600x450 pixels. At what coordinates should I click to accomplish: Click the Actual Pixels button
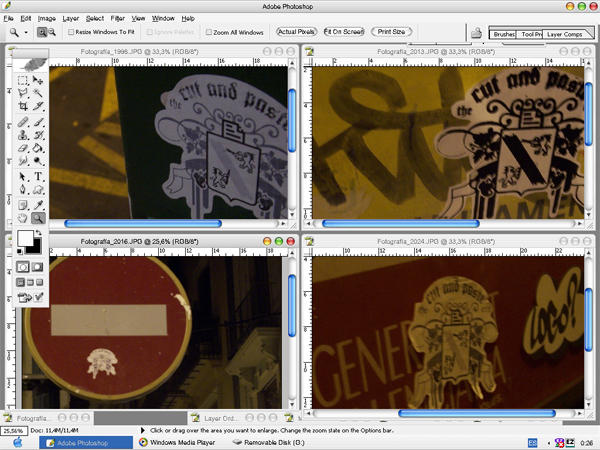[x=296, y=32]
